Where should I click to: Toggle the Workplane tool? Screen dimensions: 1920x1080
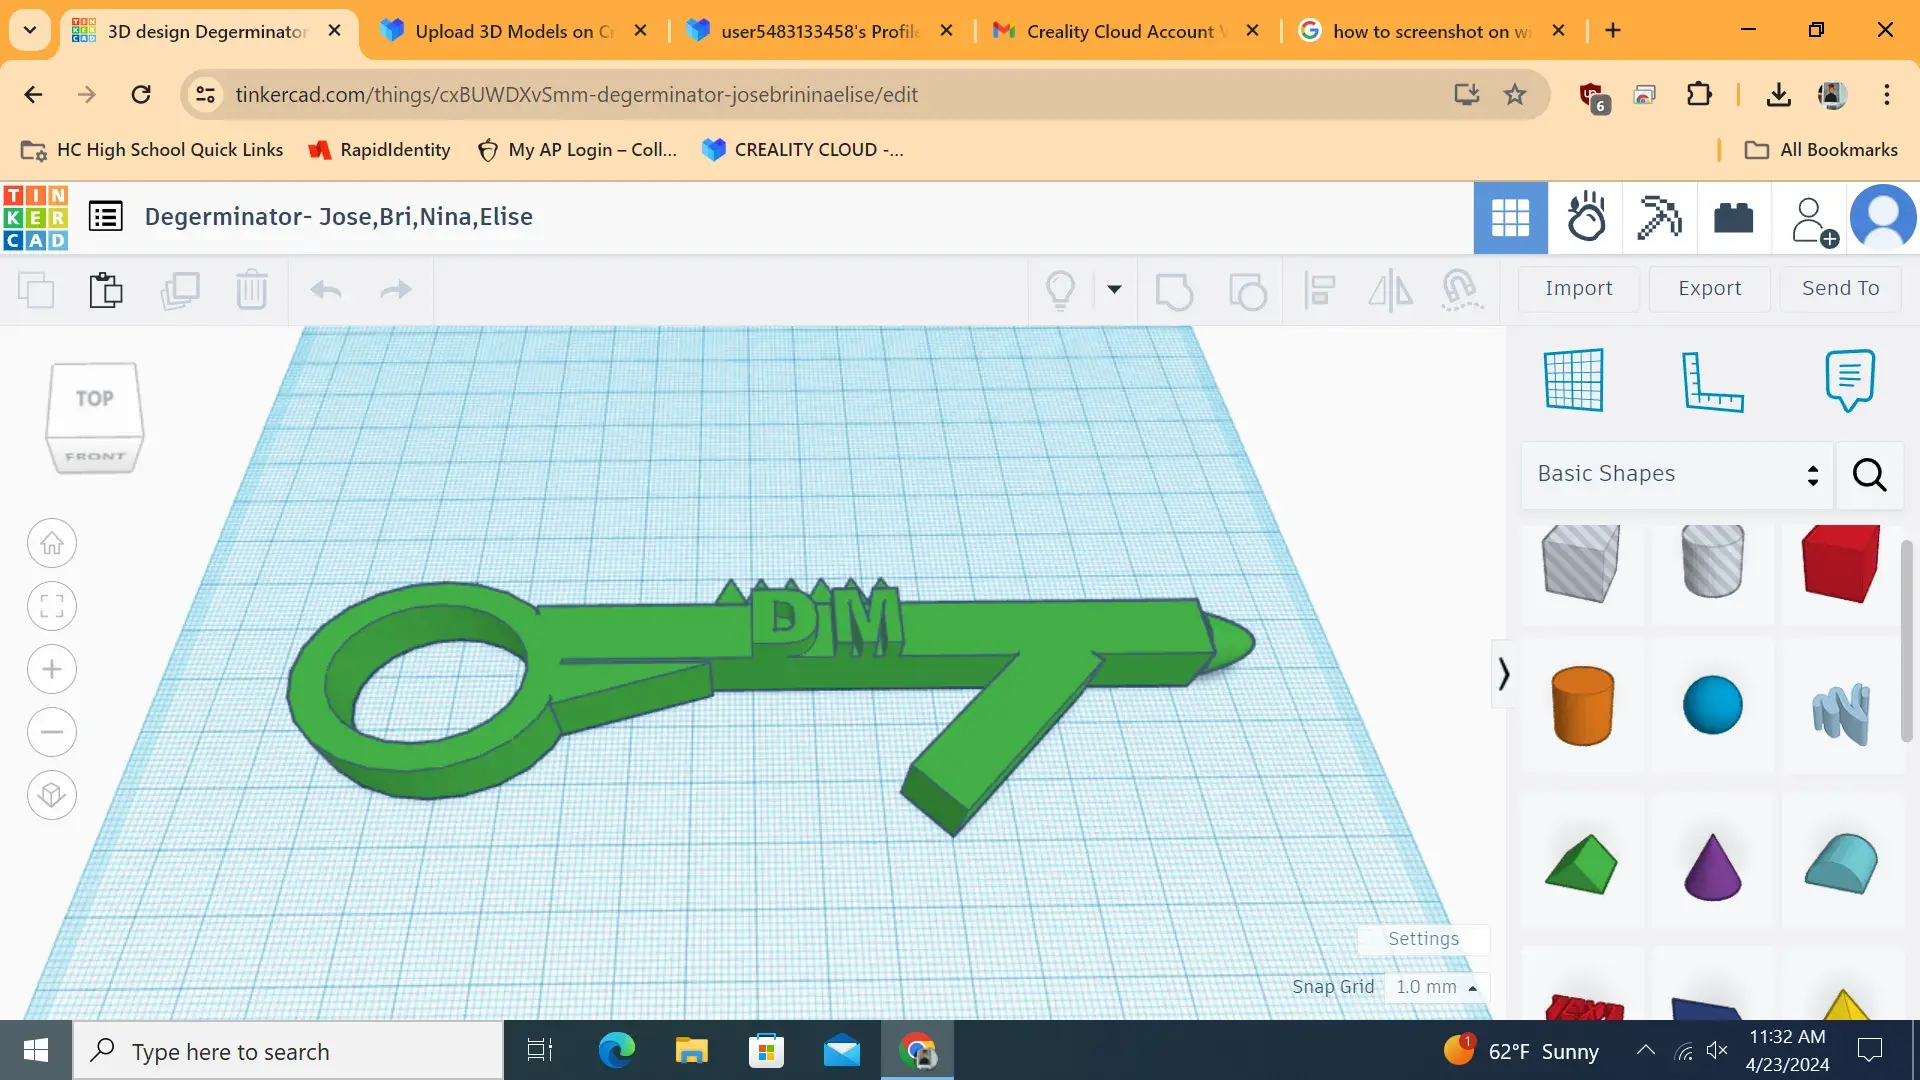1574,380
